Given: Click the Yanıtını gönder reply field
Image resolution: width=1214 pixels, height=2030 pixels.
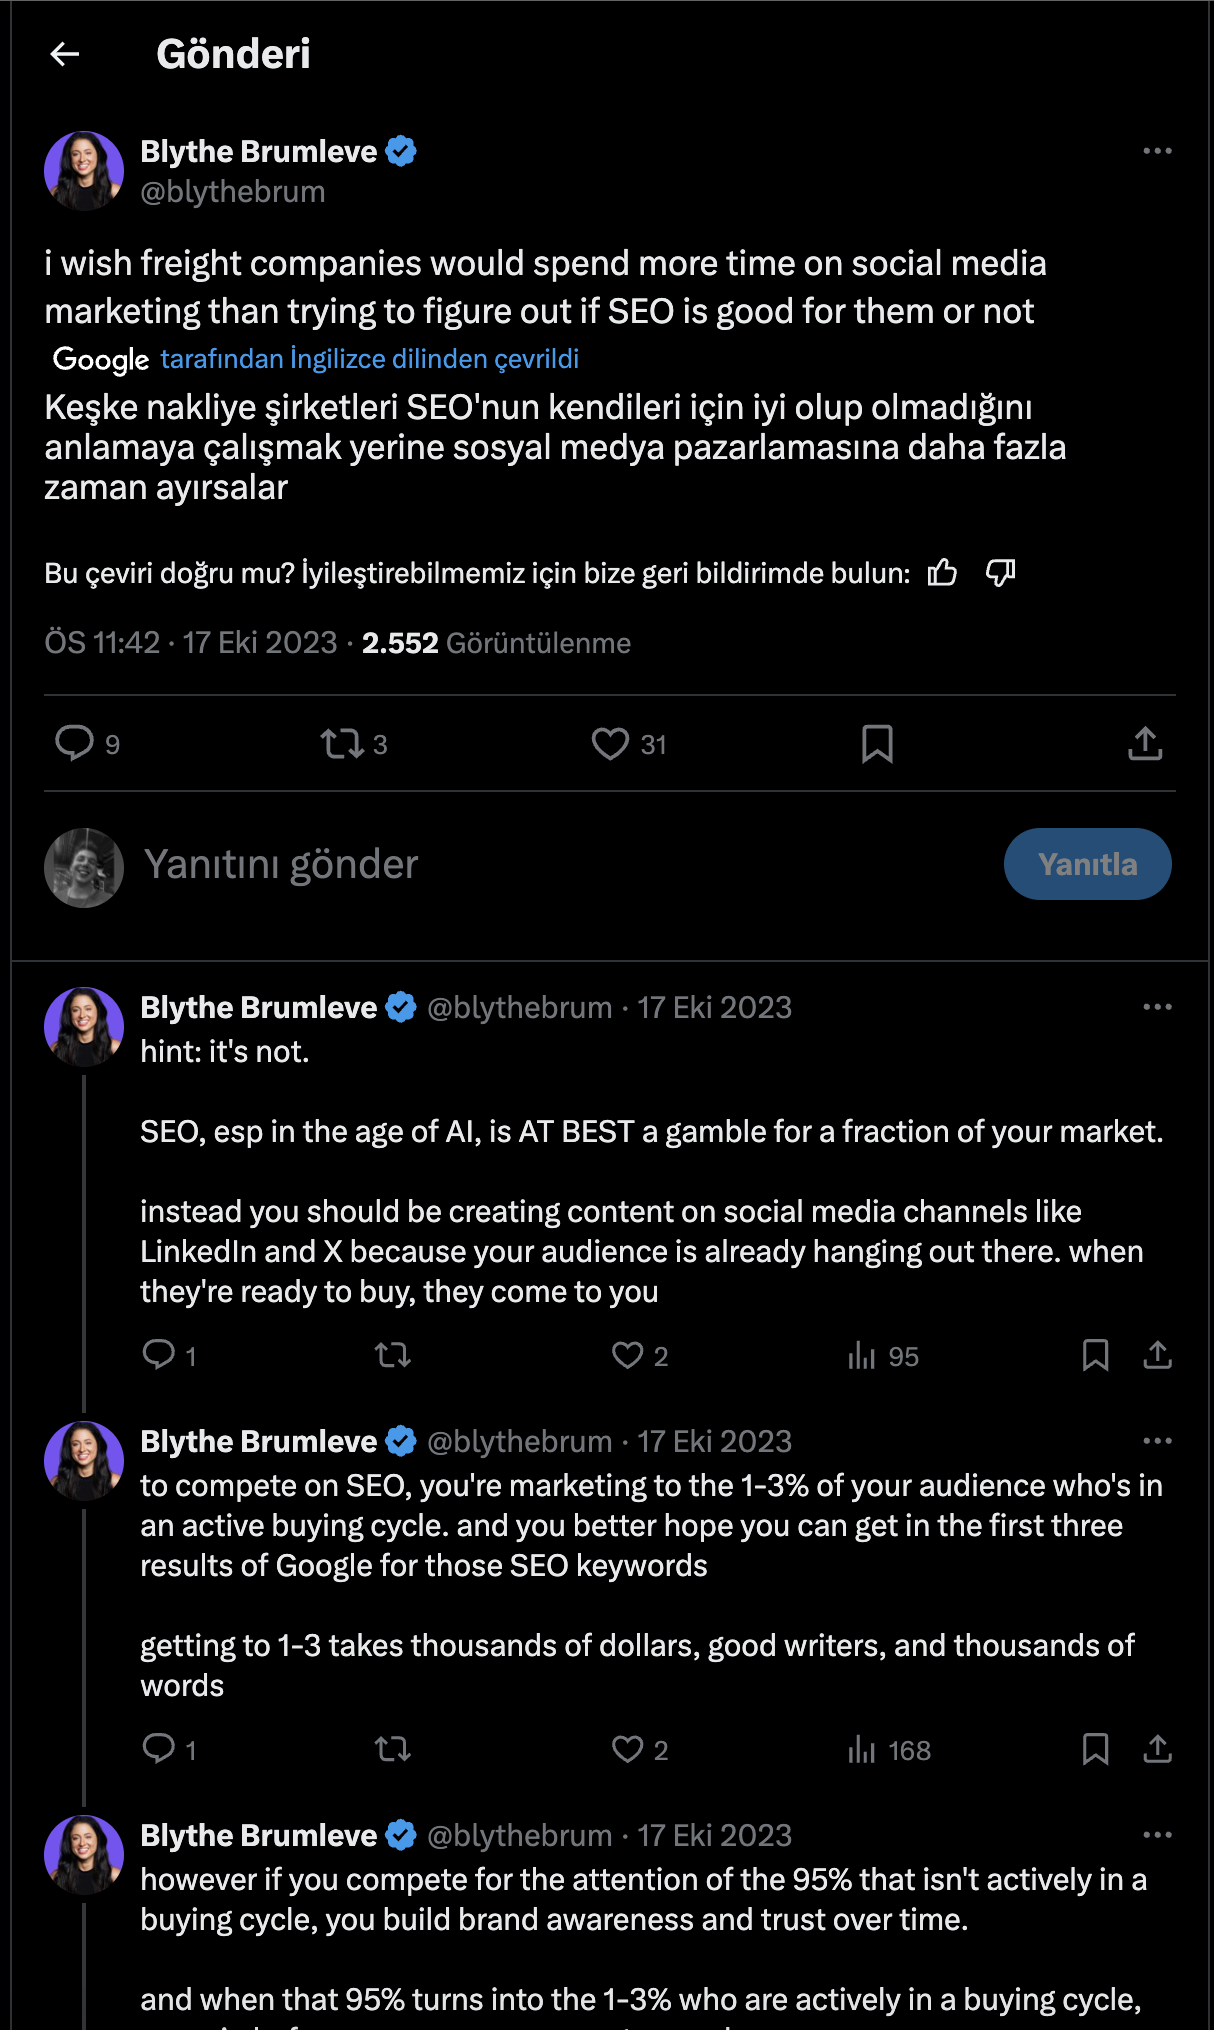Looking at the screenshot, I should [x=282, y=864].
